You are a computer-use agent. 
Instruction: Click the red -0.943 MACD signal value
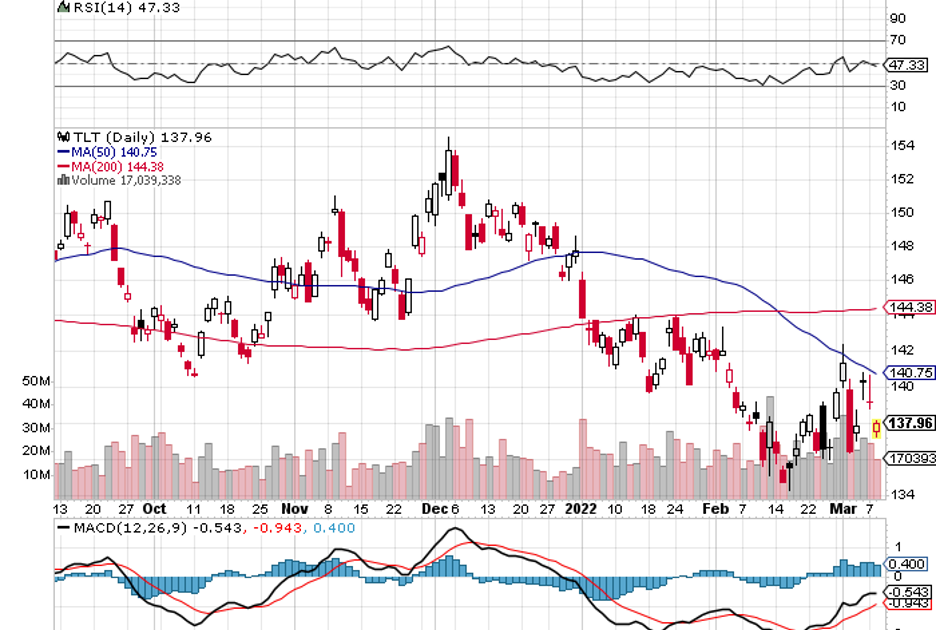click(278, 528)
